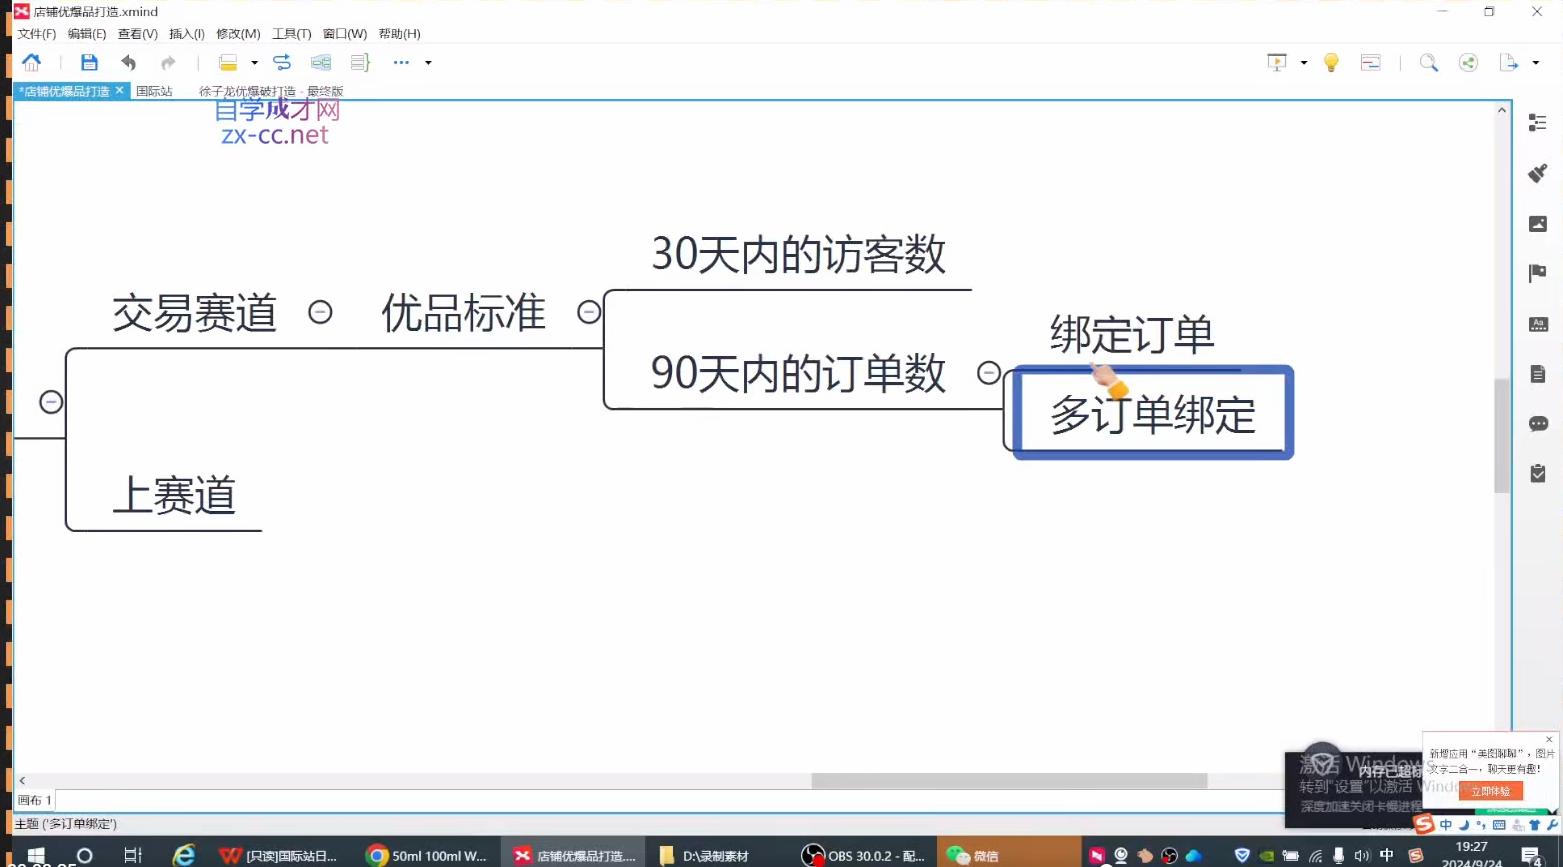1563x867 pixels.
Task: Click the Home icon in the toolbar
Action: (x=32, y=63)
